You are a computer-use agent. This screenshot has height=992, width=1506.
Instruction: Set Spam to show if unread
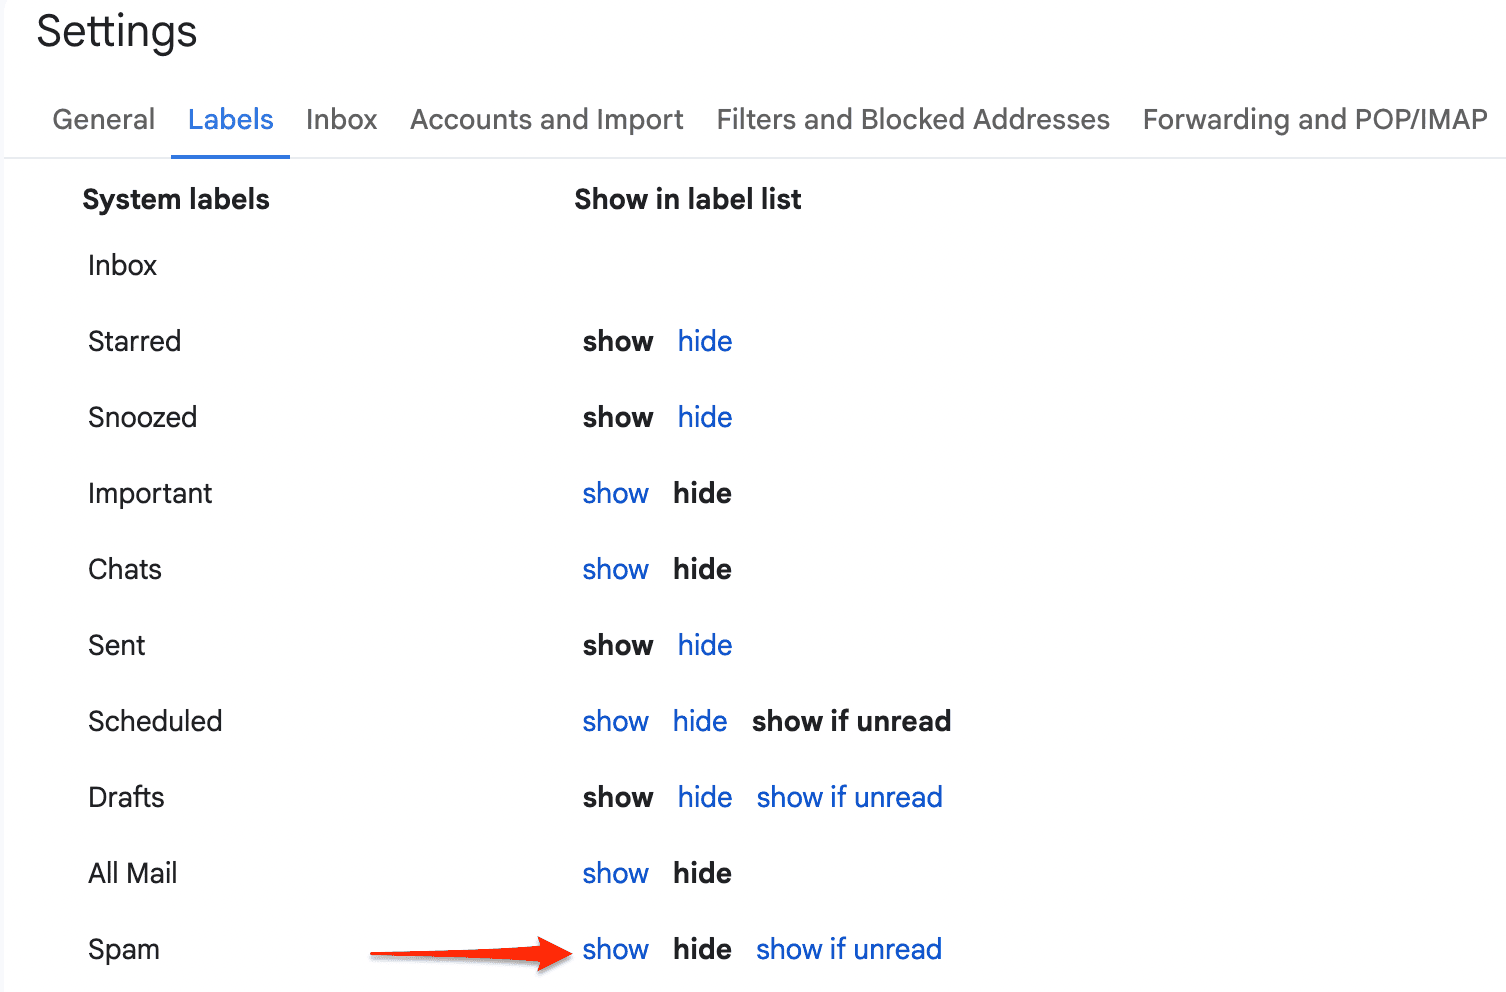tap(848, 949)
